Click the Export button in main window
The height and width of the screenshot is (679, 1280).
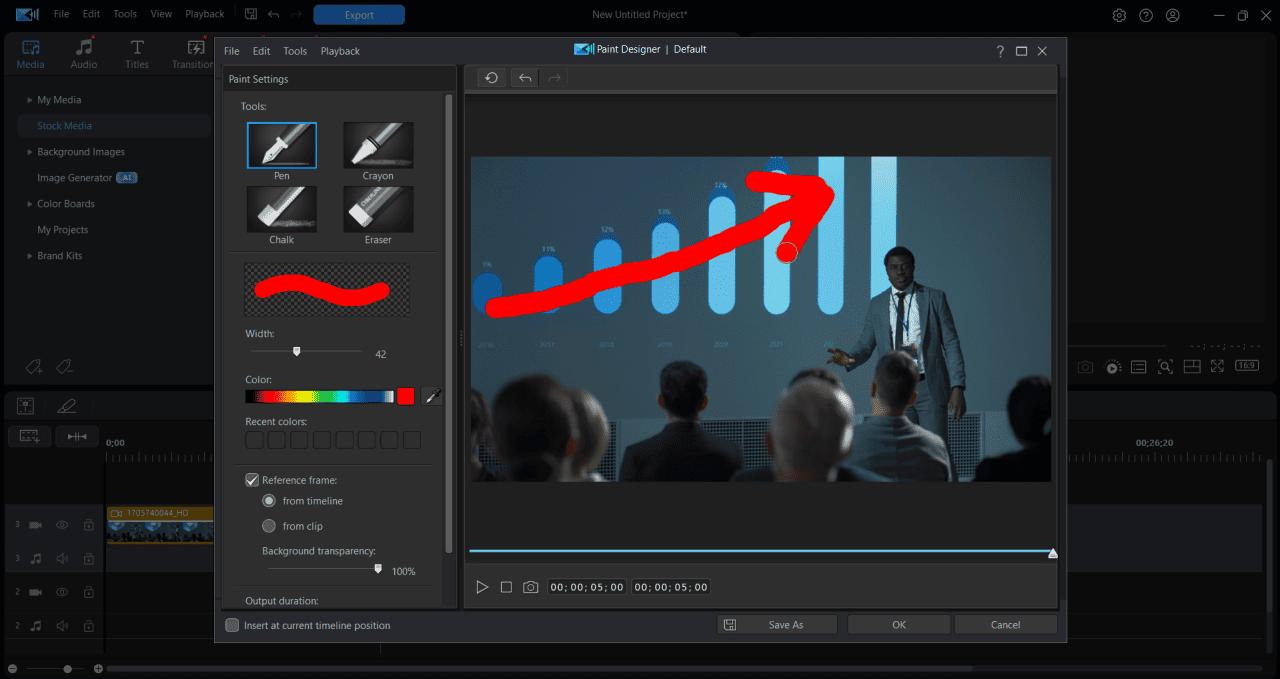[359, 15]
